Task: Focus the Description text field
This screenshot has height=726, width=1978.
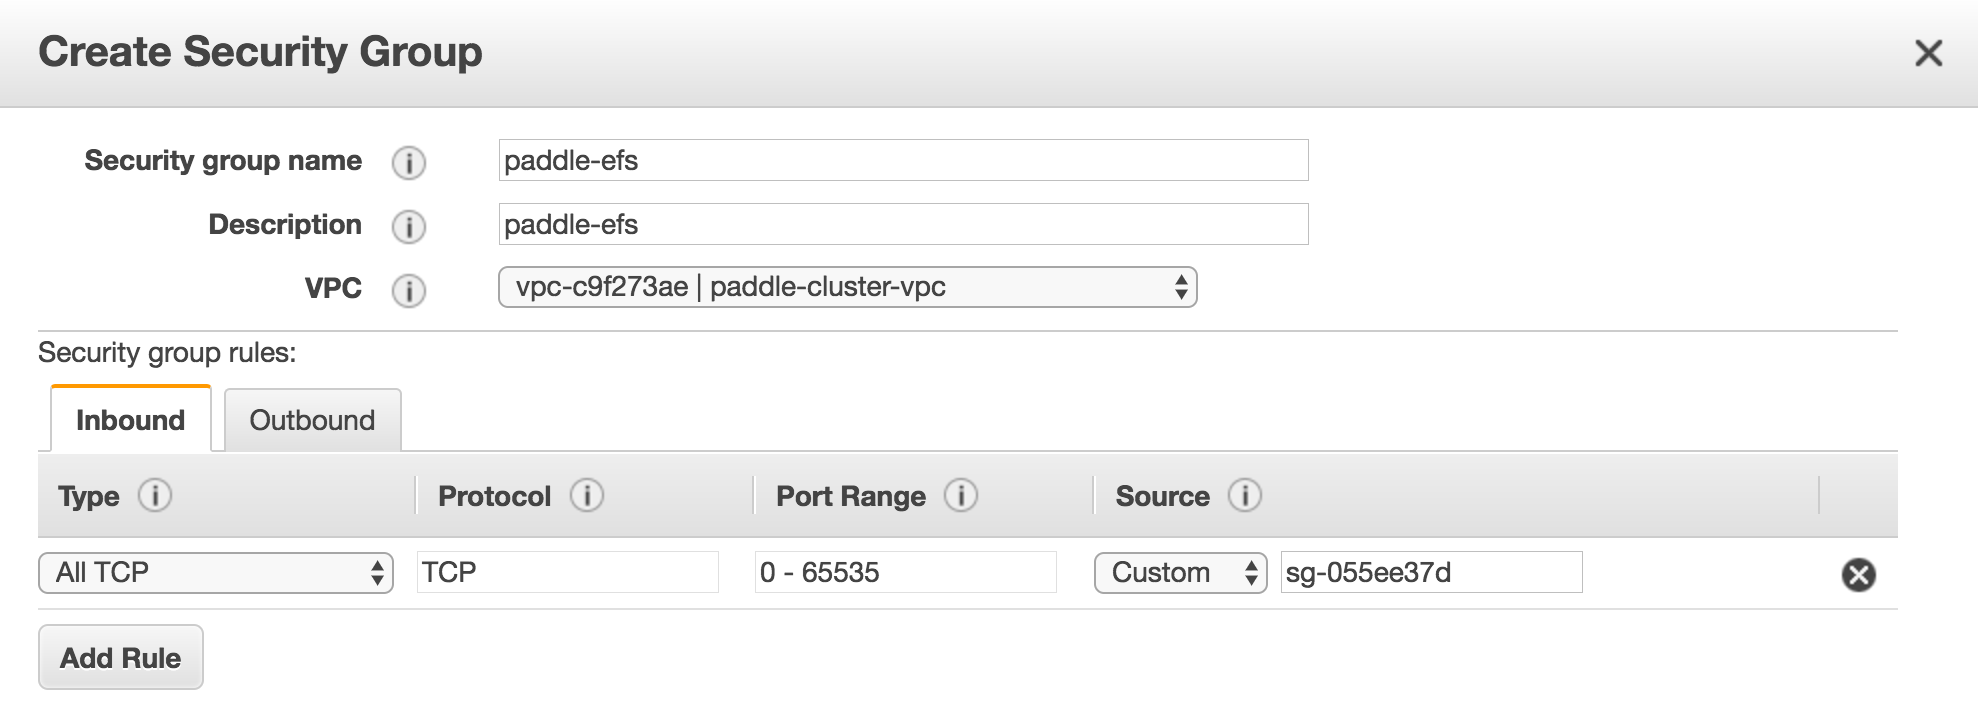Action: point(903,224)
